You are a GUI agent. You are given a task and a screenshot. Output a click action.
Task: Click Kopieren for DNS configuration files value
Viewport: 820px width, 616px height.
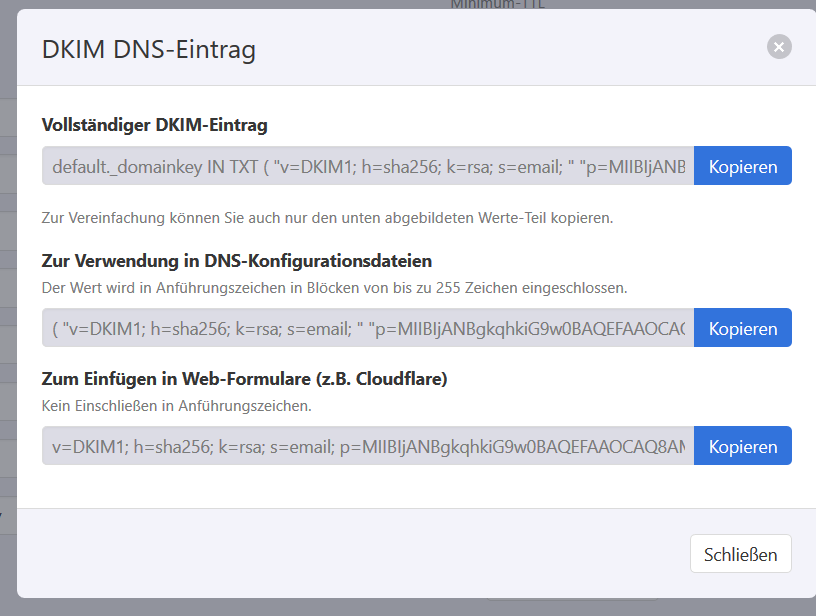coord(742,328)
